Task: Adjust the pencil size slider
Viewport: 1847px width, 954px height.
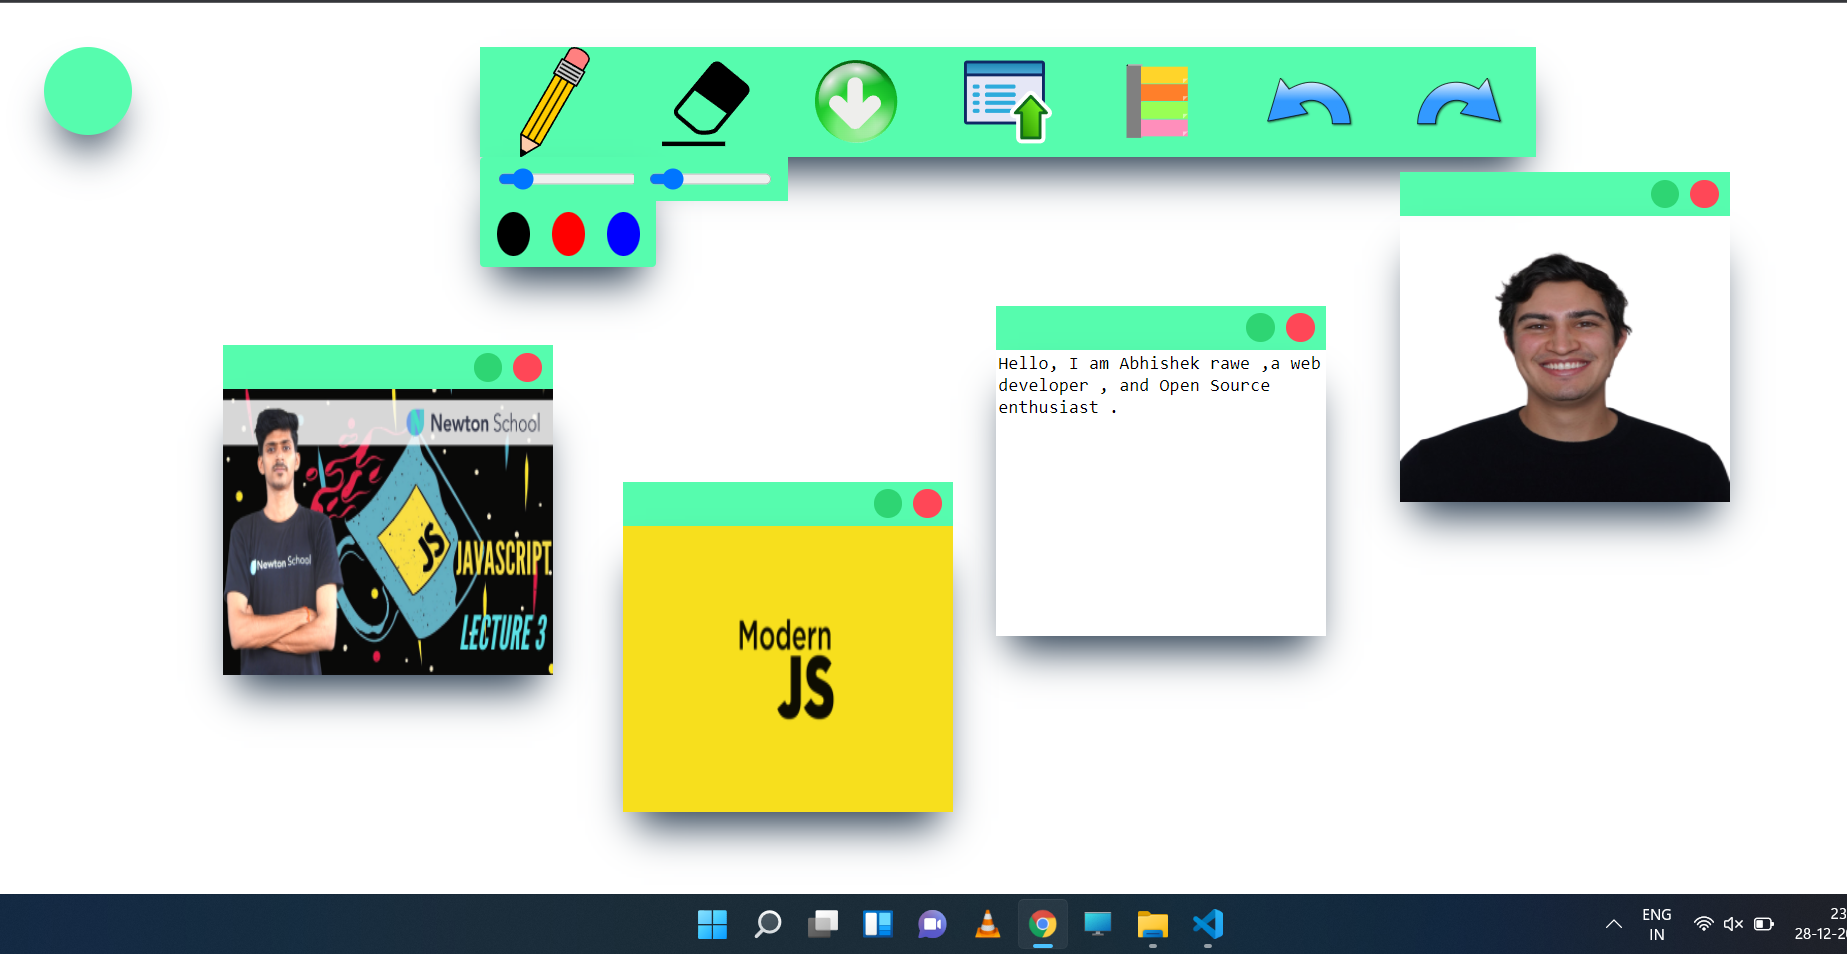Action: (x=567, y=179)
